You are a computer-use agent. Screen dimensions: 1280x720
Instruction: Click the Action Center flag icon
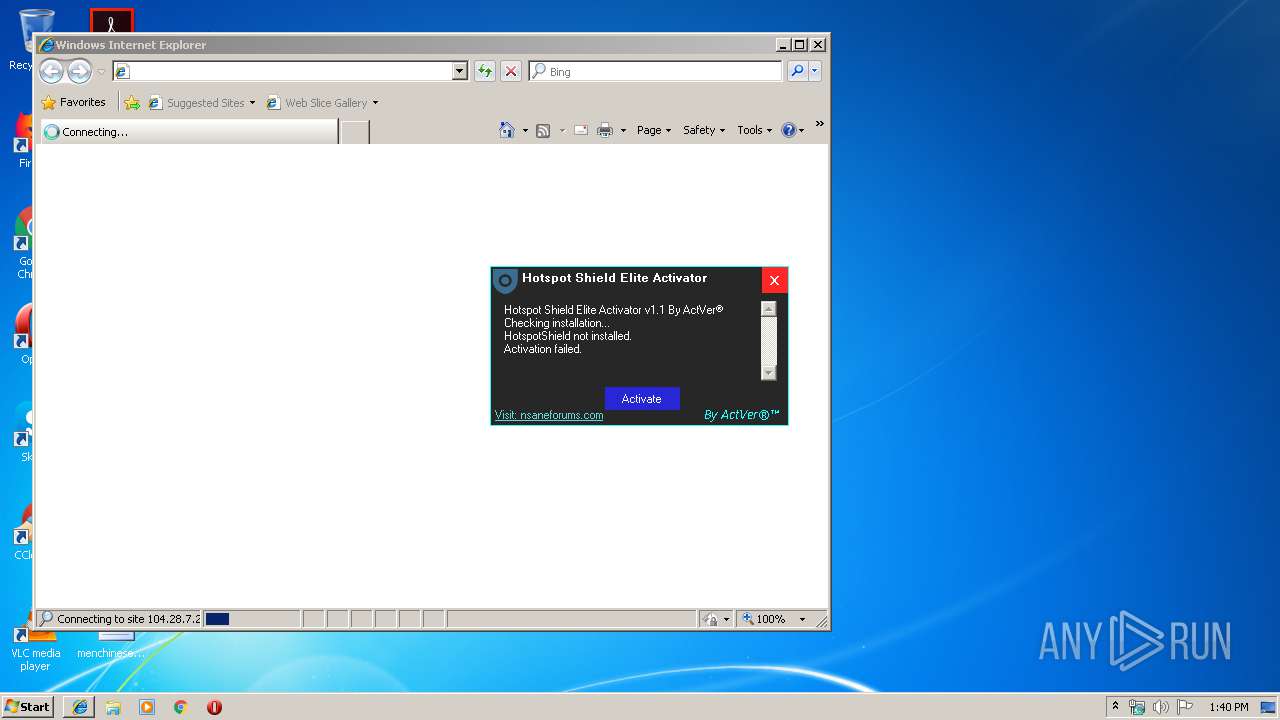(x=1185, y=706)
